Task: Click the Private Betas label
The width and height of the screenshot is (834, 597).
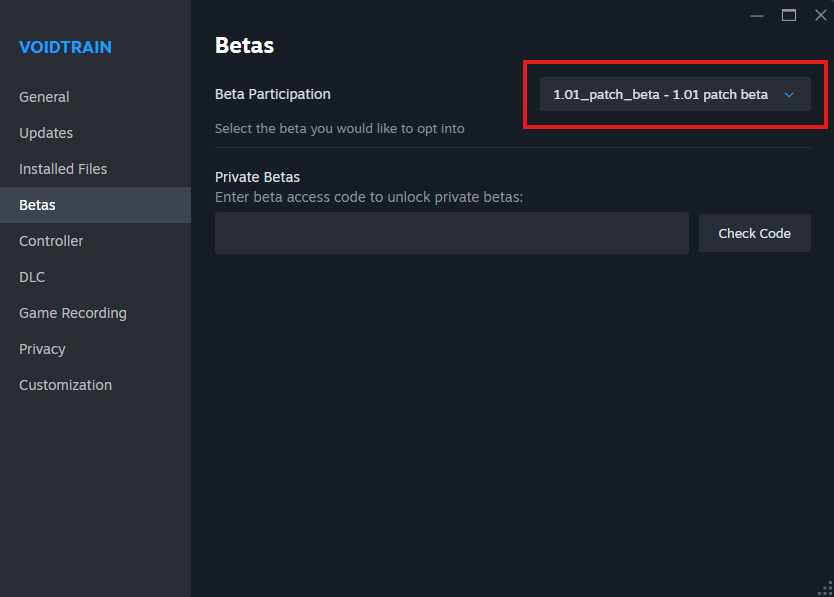Action: (x=257, y=177)
